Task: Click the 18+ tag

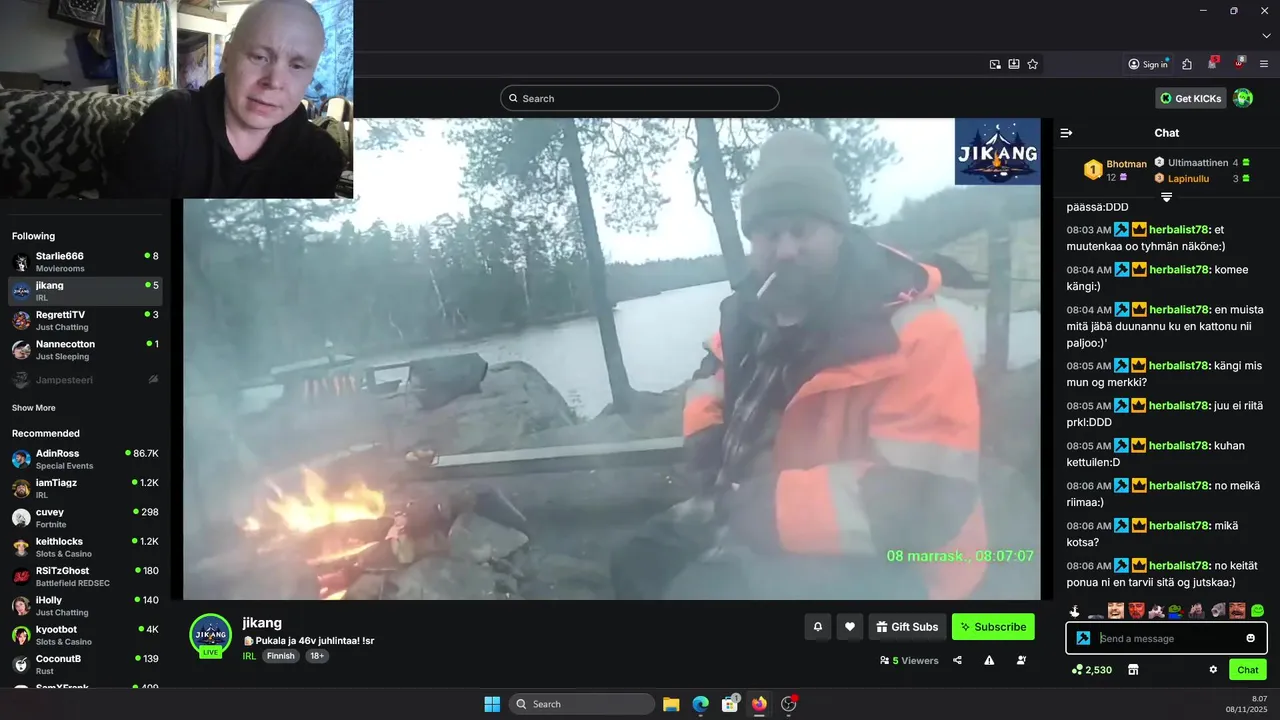Action: [x=316, y=656]
